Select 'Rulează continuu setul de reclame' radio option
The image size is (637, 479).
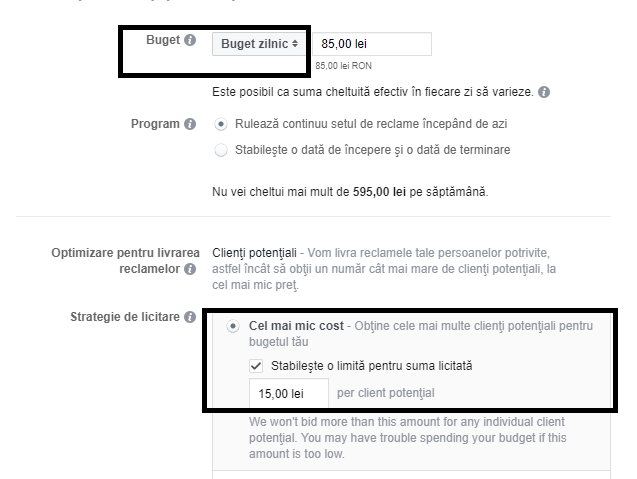pos(221,125)
